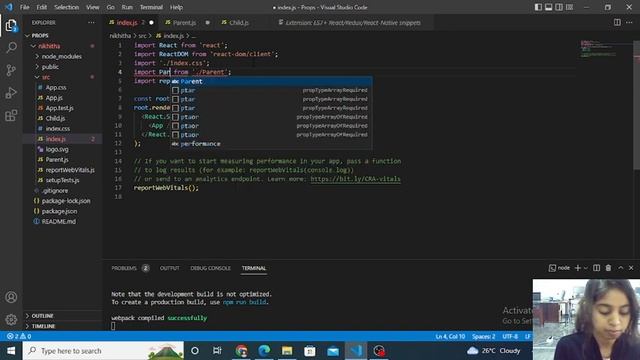Create a new terminal with plus icon

click(x=578, y=268)
